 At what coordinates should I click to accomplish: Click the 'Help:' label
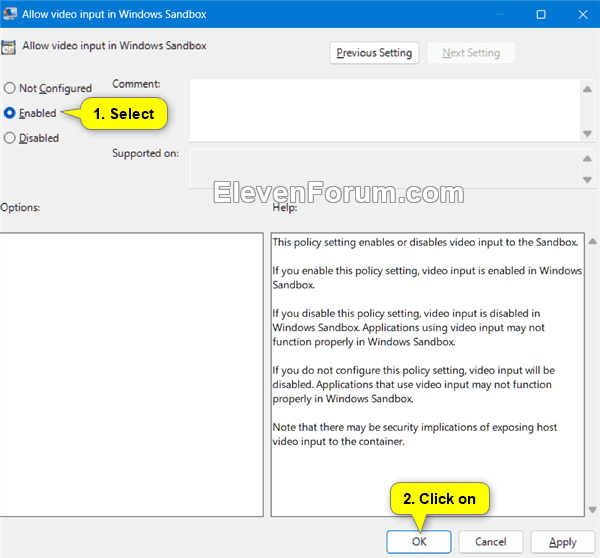(x=285, y=207)
